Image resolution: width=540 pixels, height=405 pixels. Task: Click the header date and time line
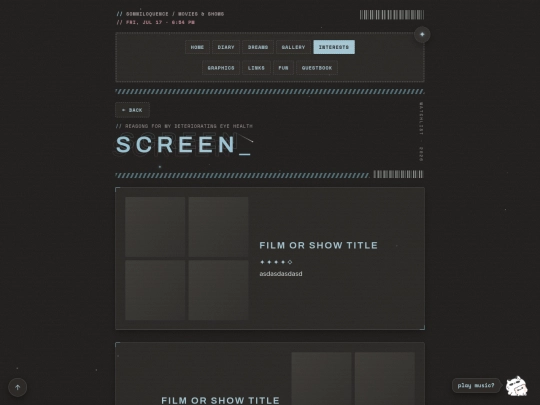pyautogui.click(x=156, y=22)
